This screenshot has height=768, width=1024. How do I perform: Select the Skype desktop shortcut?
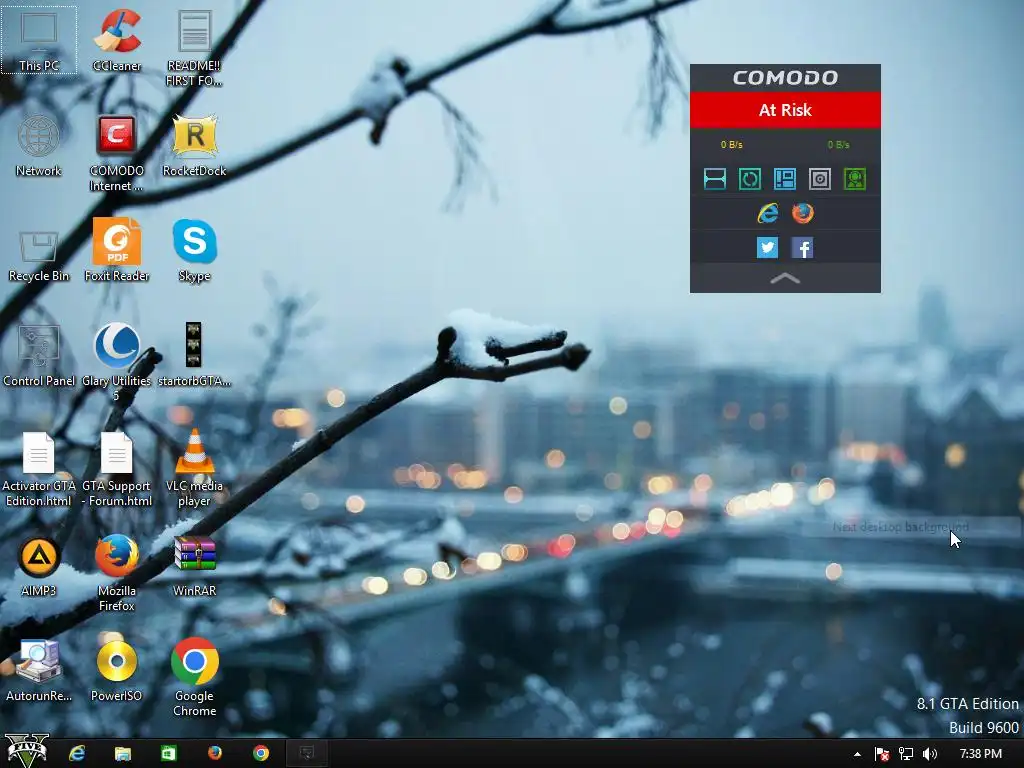coord(194,251)
